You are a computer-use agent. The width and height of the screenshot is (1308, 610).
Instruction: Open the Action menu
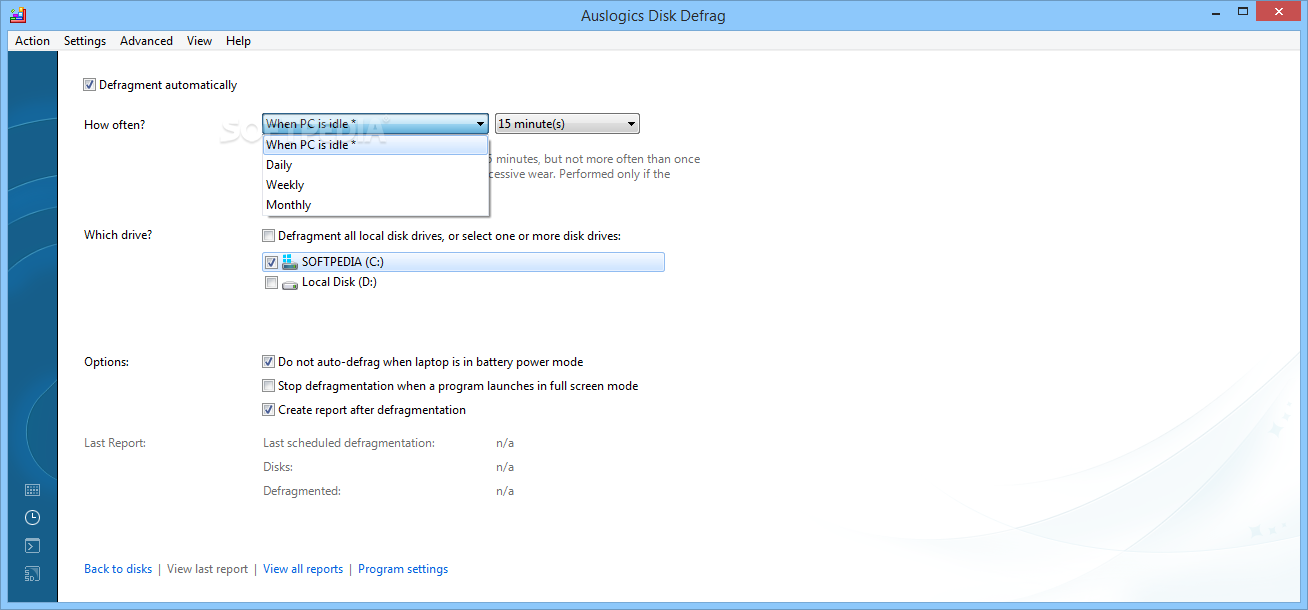pyautogui.click(x=32, y=41)
